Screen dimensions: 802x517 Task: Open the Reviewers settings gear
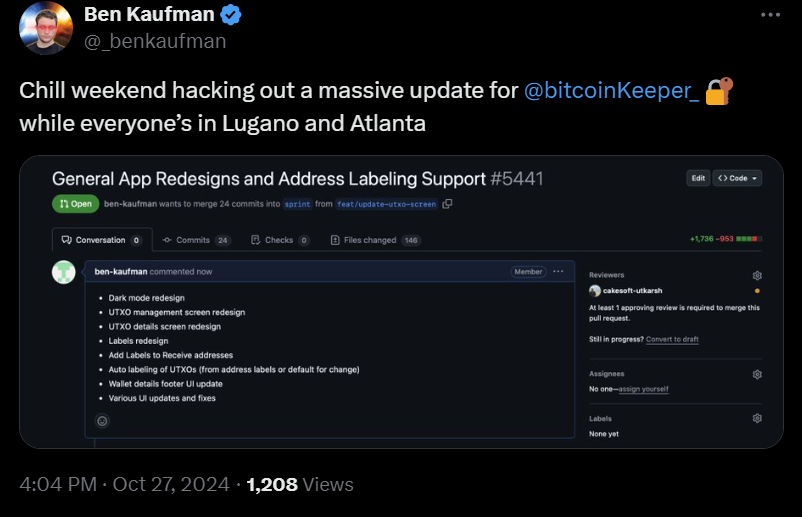coord(757,276)
